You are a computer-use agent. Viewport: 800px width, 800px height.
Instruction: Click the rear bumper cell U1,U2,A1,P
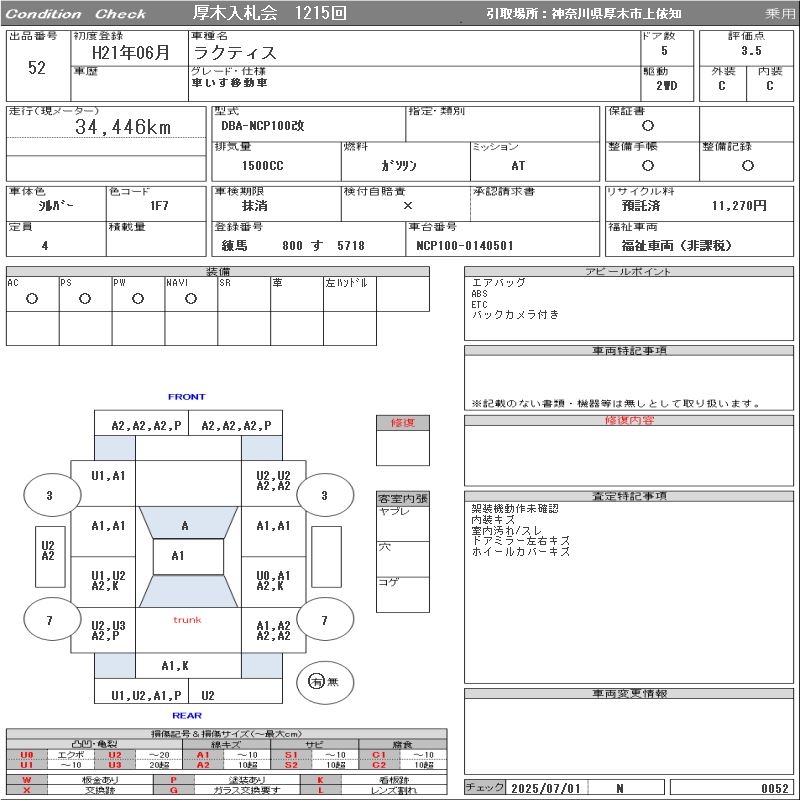(x=146, y=695)
